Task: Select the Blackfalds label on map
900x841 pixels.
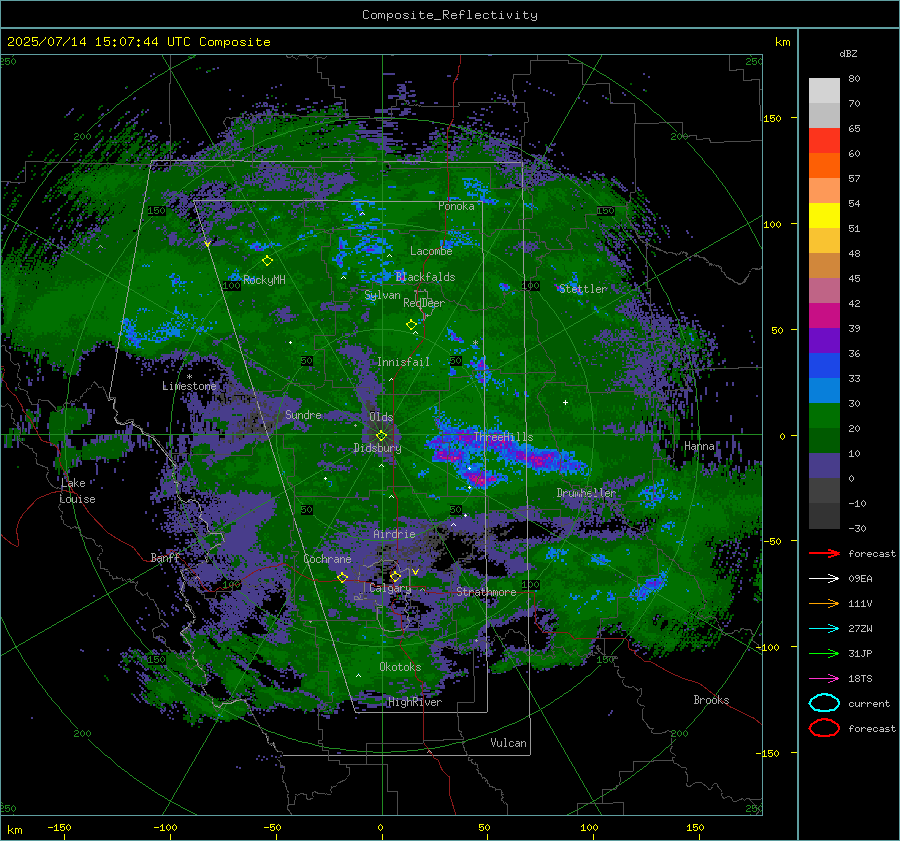Action: click(x=425, y=277)
